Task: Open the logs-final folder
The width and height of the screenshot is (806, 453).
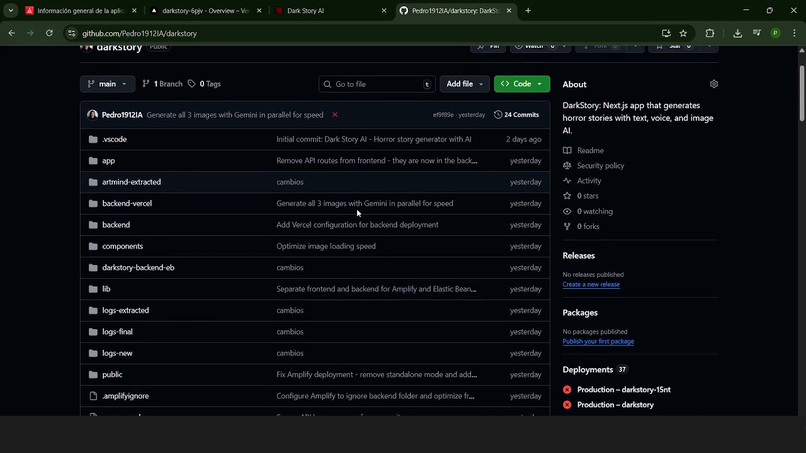Action: tap(117, 332)
